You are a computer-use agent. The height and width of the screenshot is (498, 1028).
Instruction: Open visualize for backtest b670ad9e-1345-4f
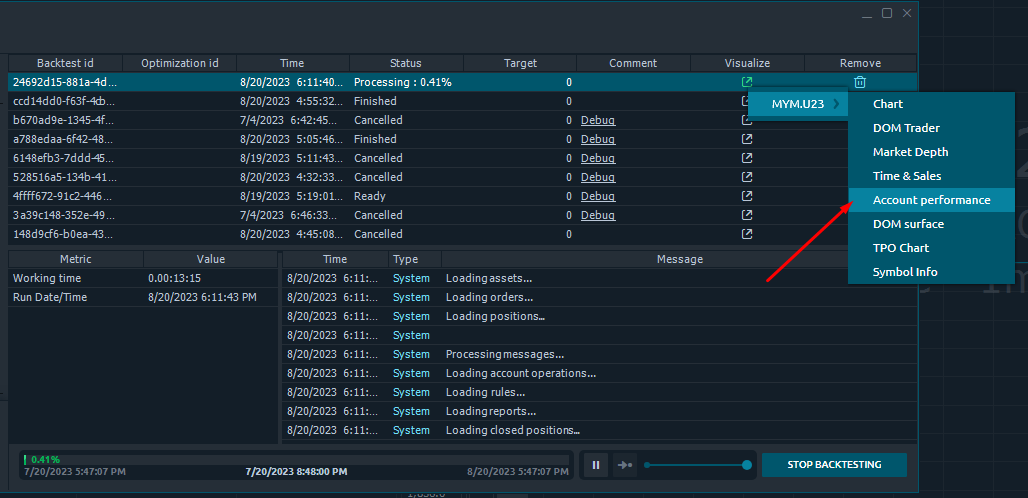pyautogui.click(x=747, y=120)
